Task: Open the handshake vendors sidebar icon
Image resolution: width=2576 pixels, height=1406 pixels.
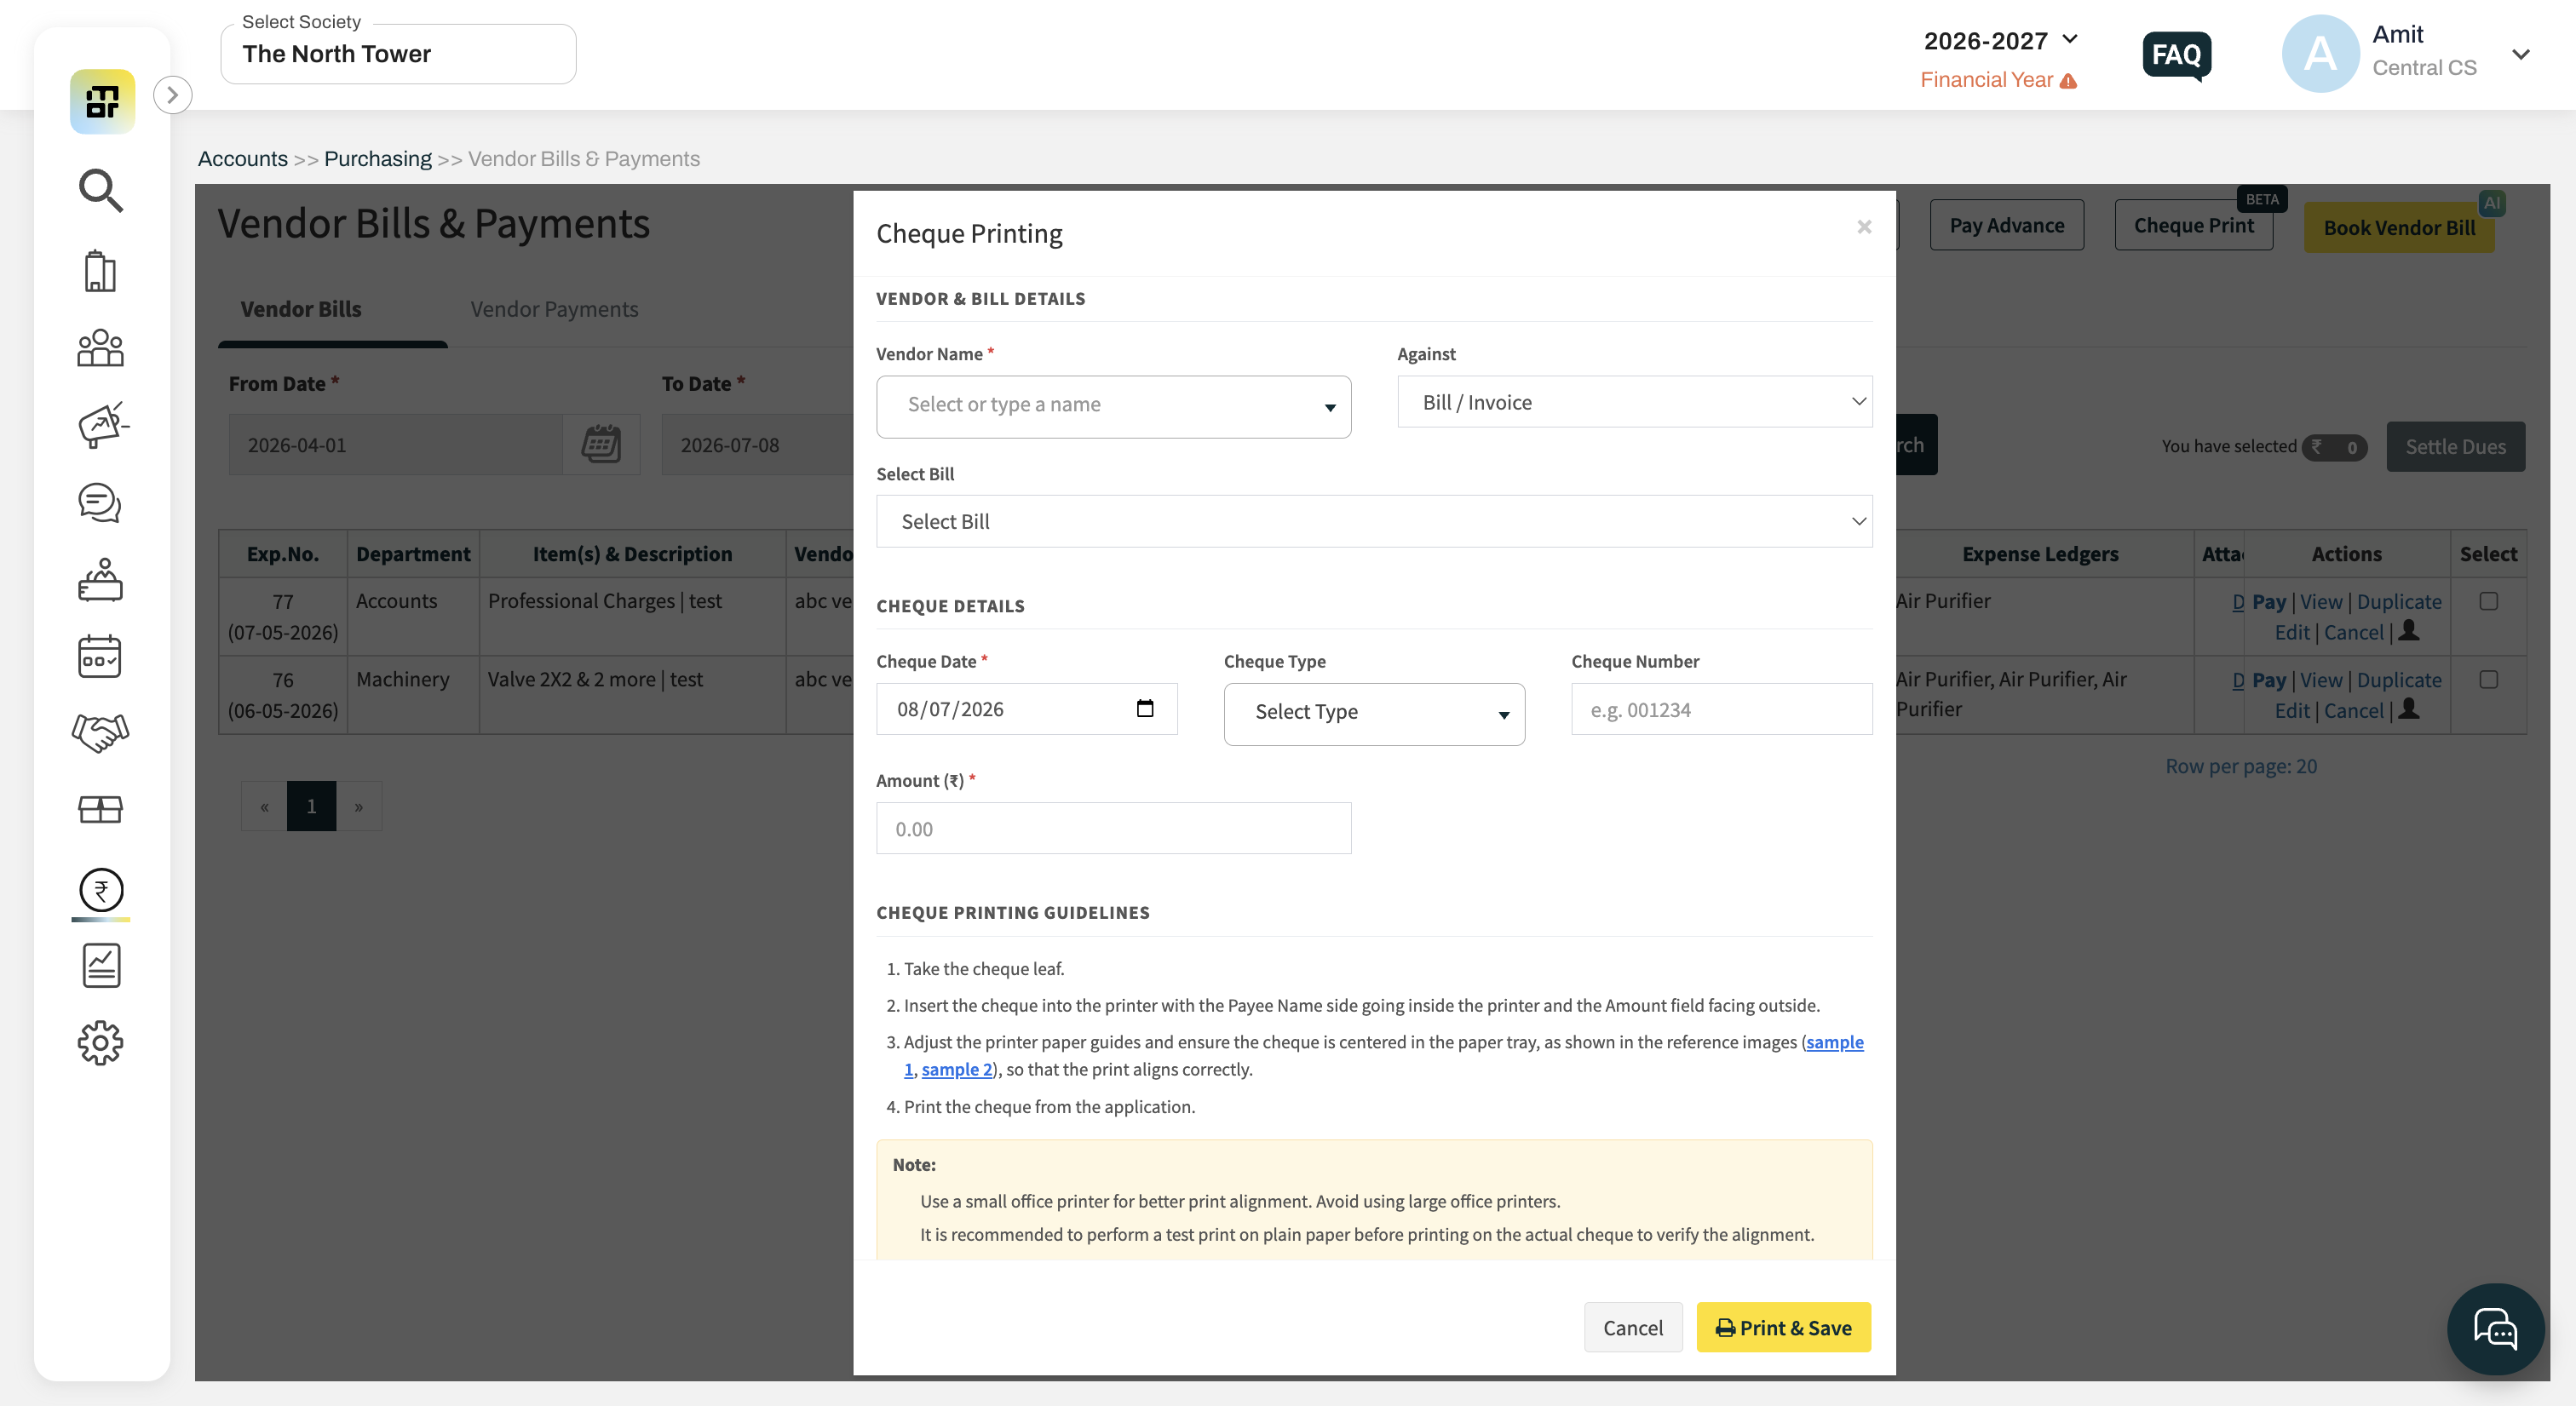Action: click(x=100, y=733)
